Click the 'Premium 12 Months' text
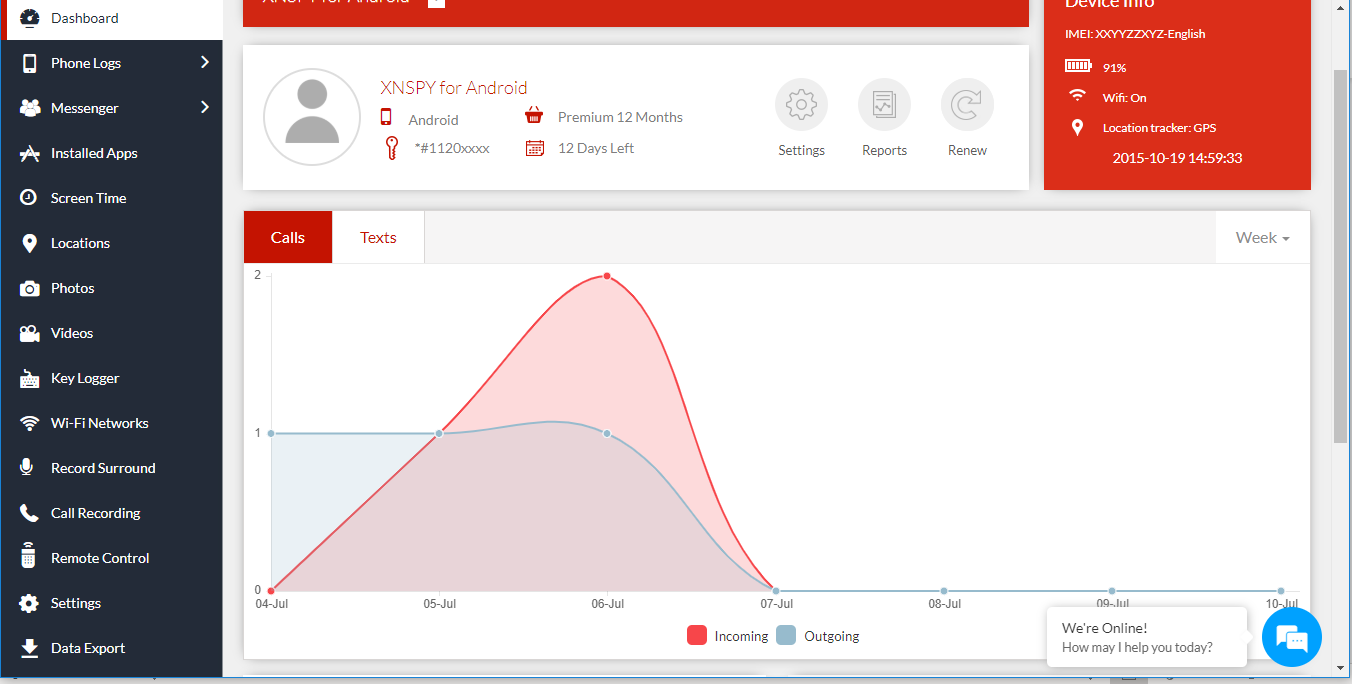Image resolution: width=1352 pixels, height=684 pixels. (620, 117)
